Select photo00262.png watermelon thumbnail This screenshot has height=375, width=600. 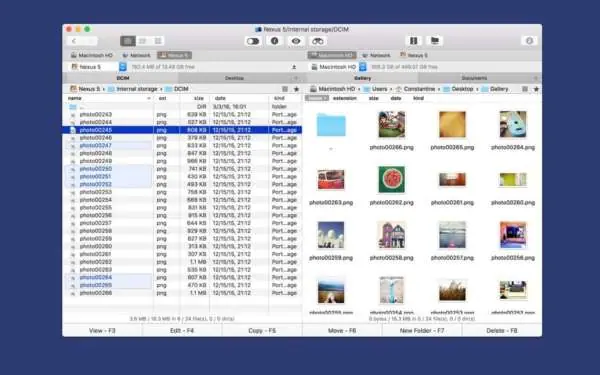(x=391, y=179)
